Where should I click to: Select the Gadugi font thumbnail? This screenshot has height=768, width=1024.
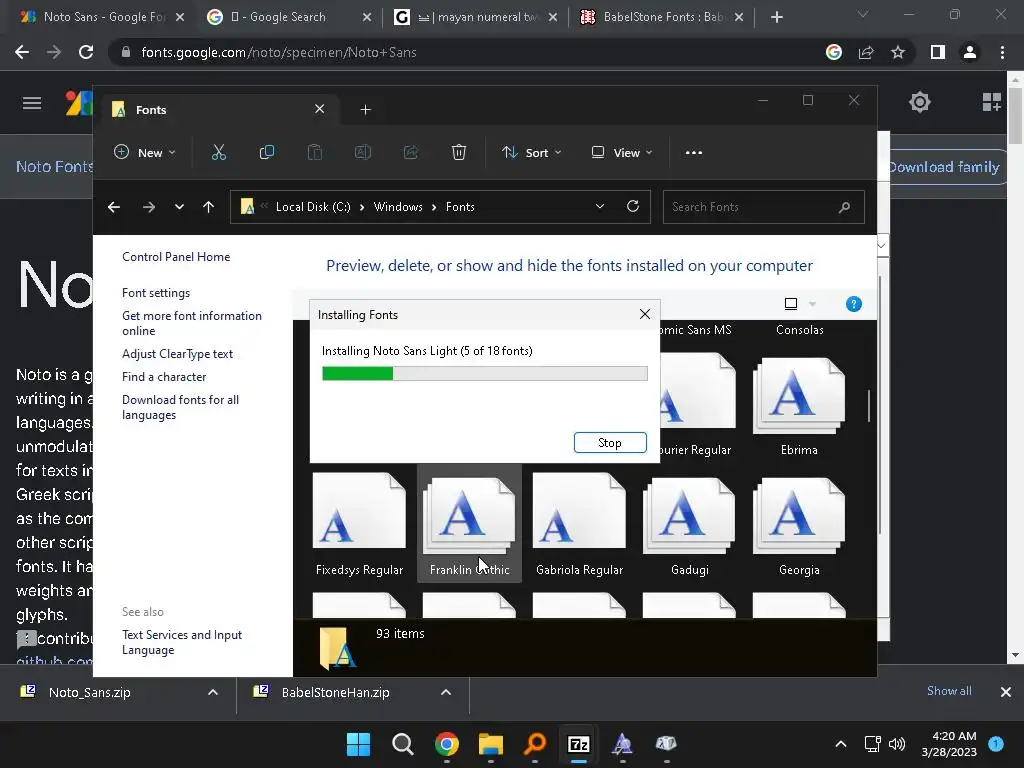690,524
